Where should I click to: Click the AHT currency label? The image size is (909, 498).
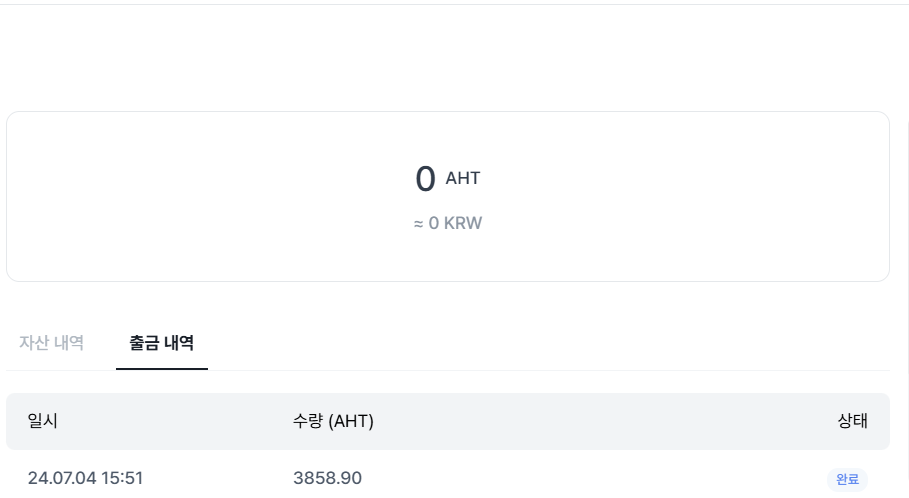point(463,178)
